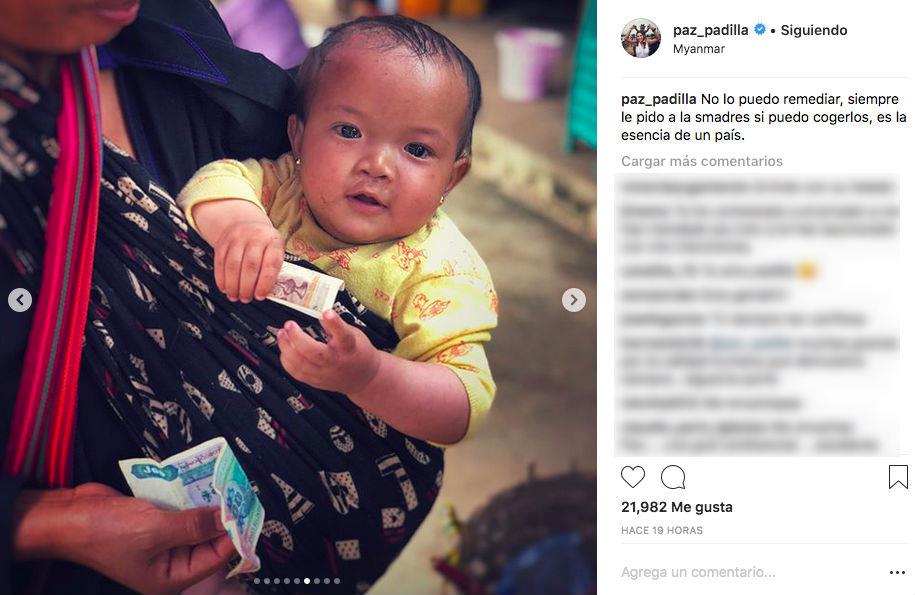Go to the previous photo with the left arrow
The width and height of the screenshot is (915, 595).
20,300
